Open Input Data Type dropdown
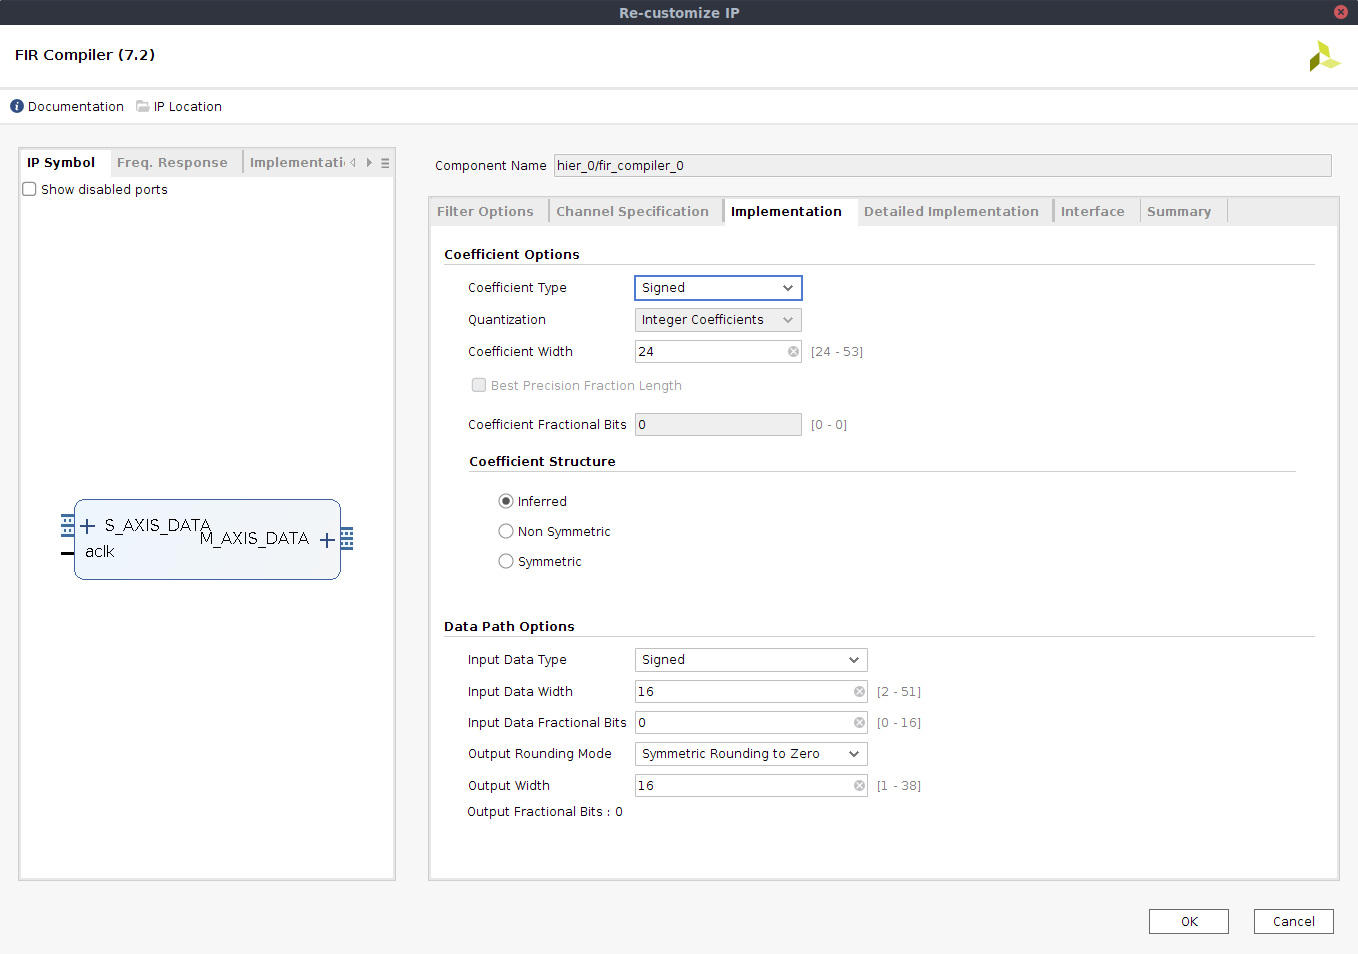The width and height of the screenshot is (1358, 954). [751, 660]
